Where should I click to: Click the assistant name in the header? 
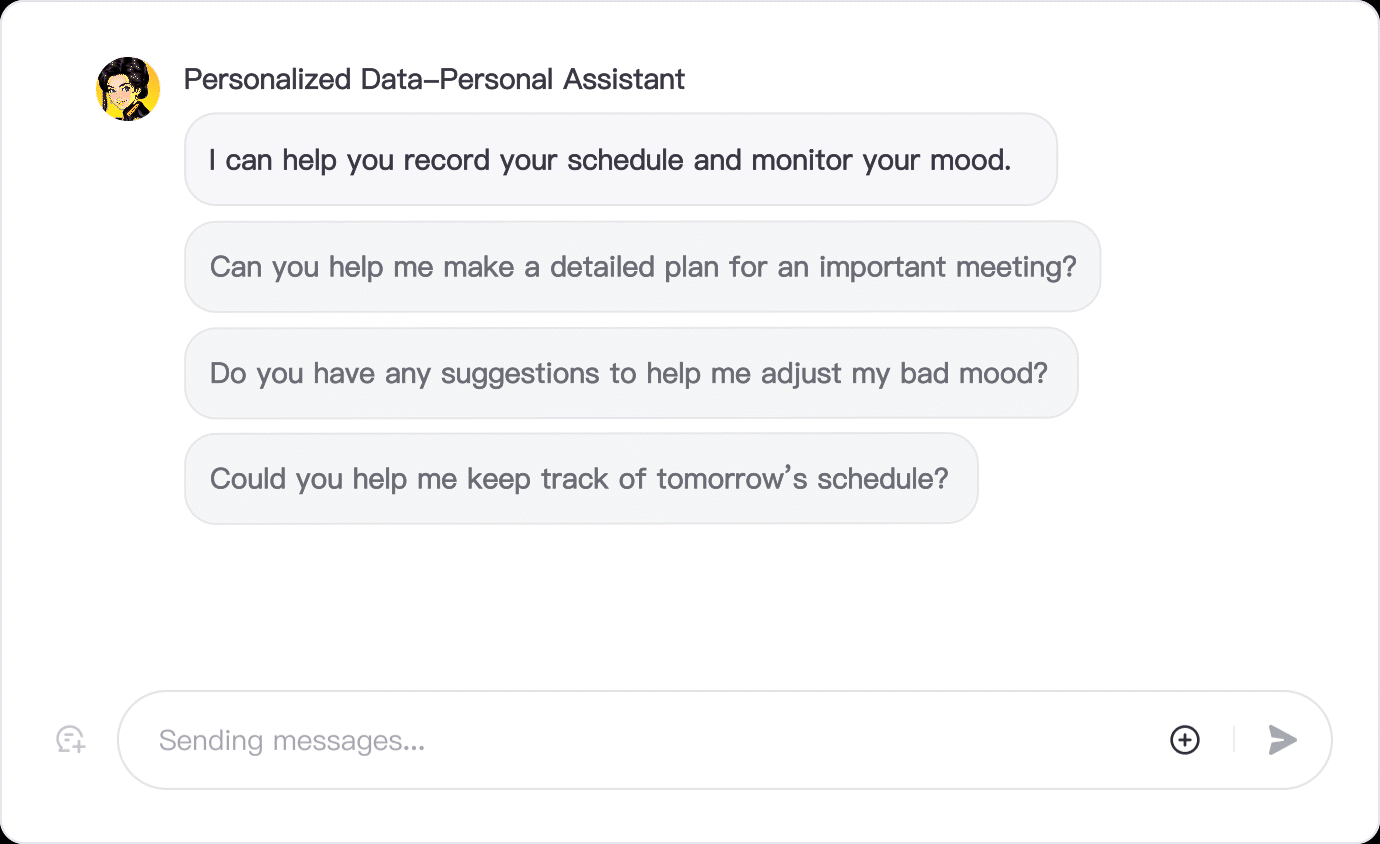pos(434,80)
